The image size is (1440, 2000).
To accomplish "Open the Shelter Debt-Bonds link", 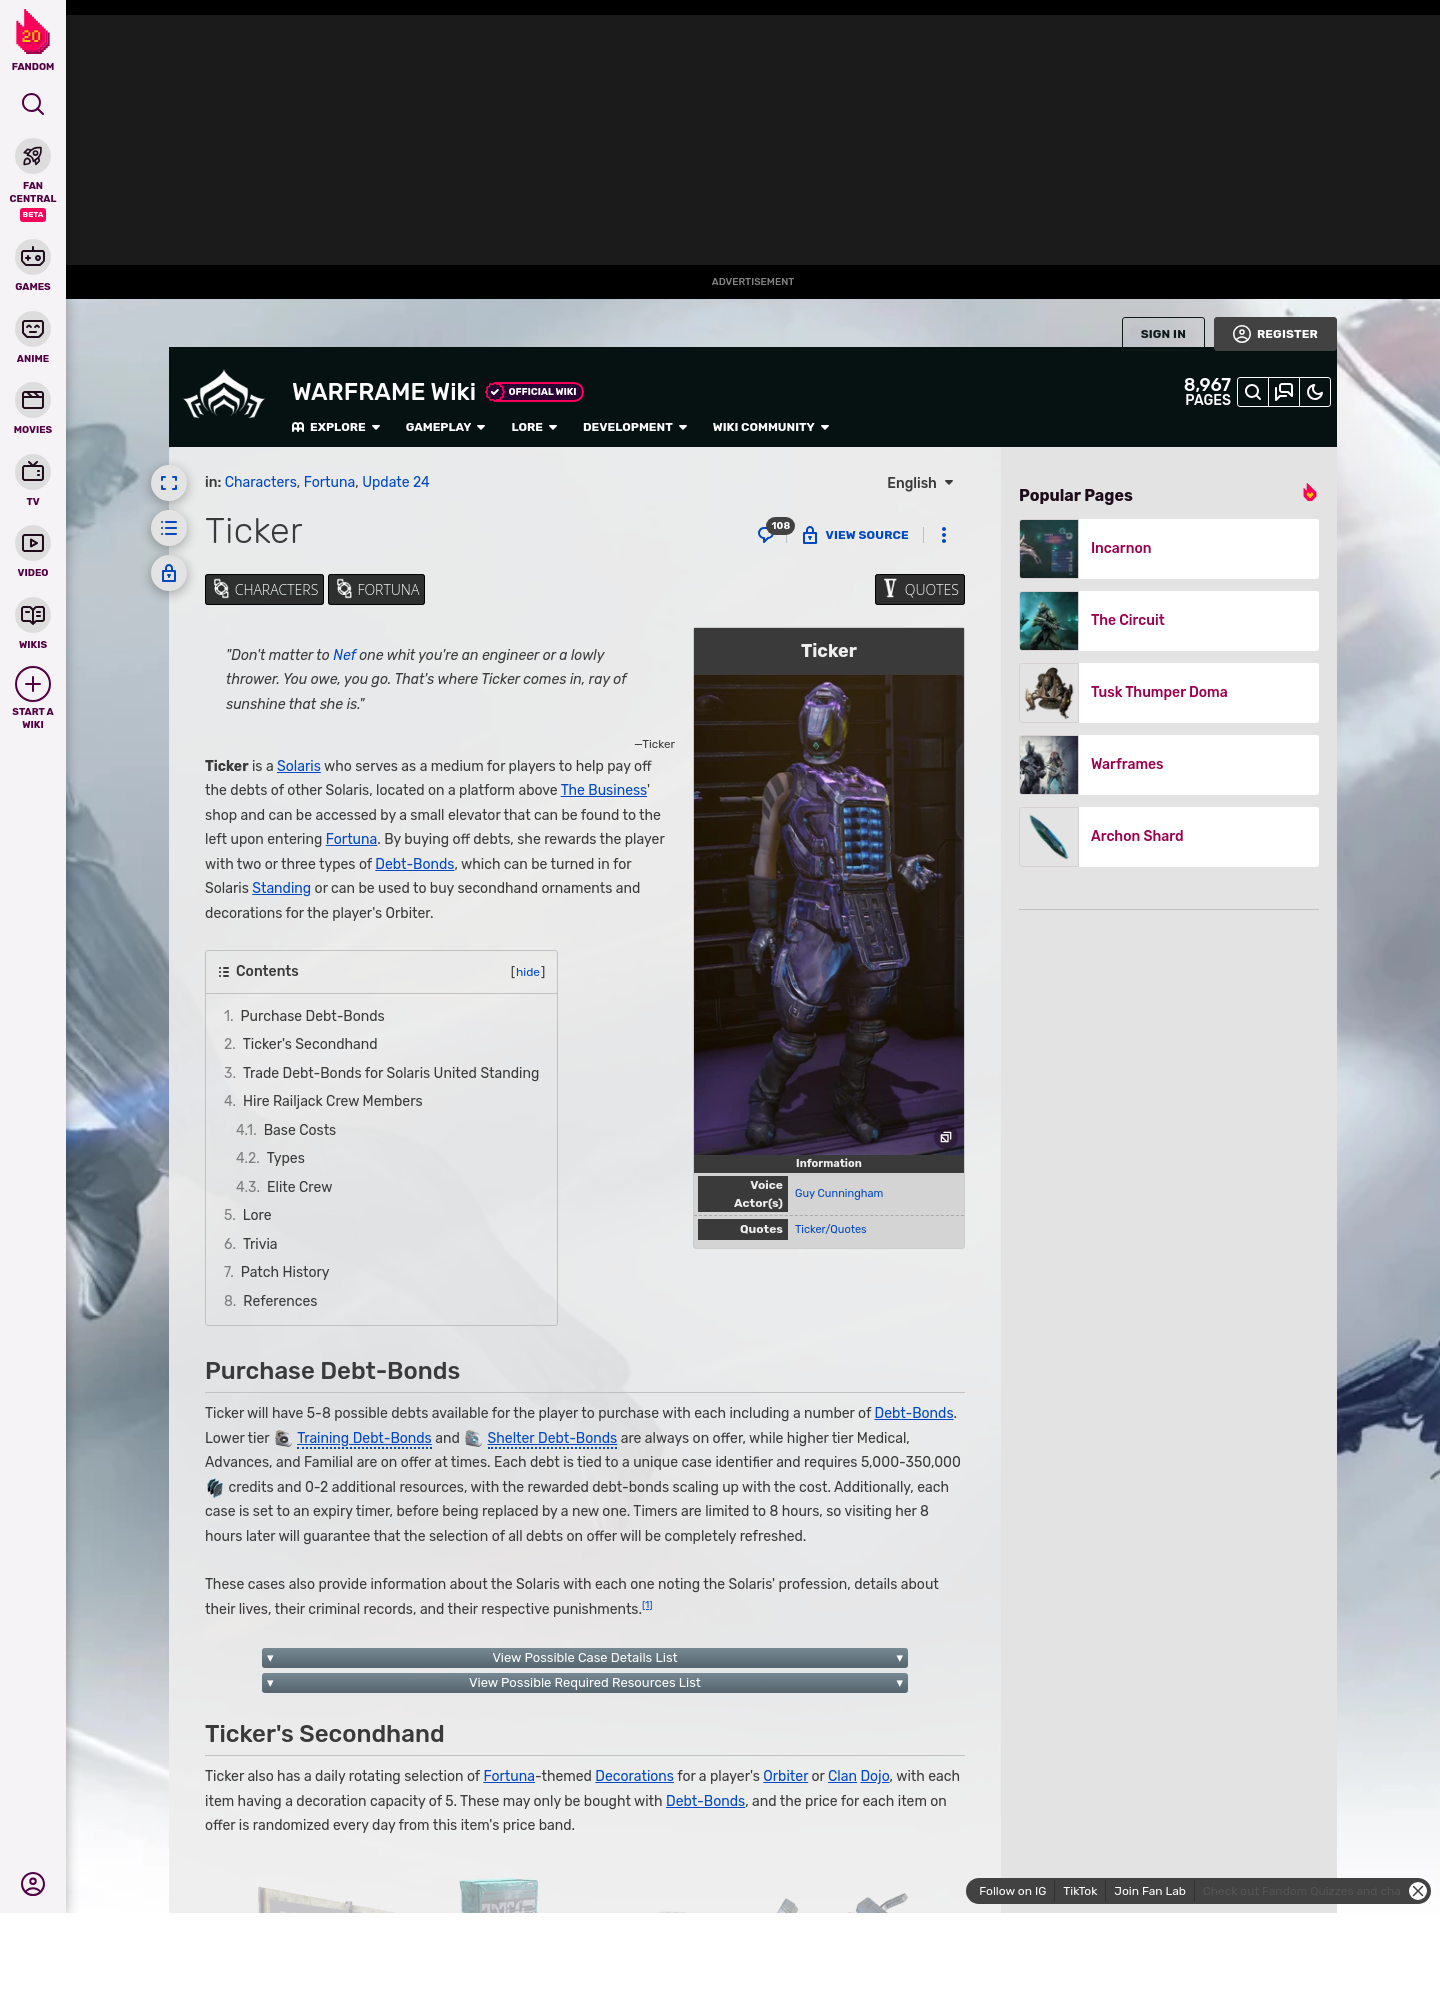I will pos(552,1438).
